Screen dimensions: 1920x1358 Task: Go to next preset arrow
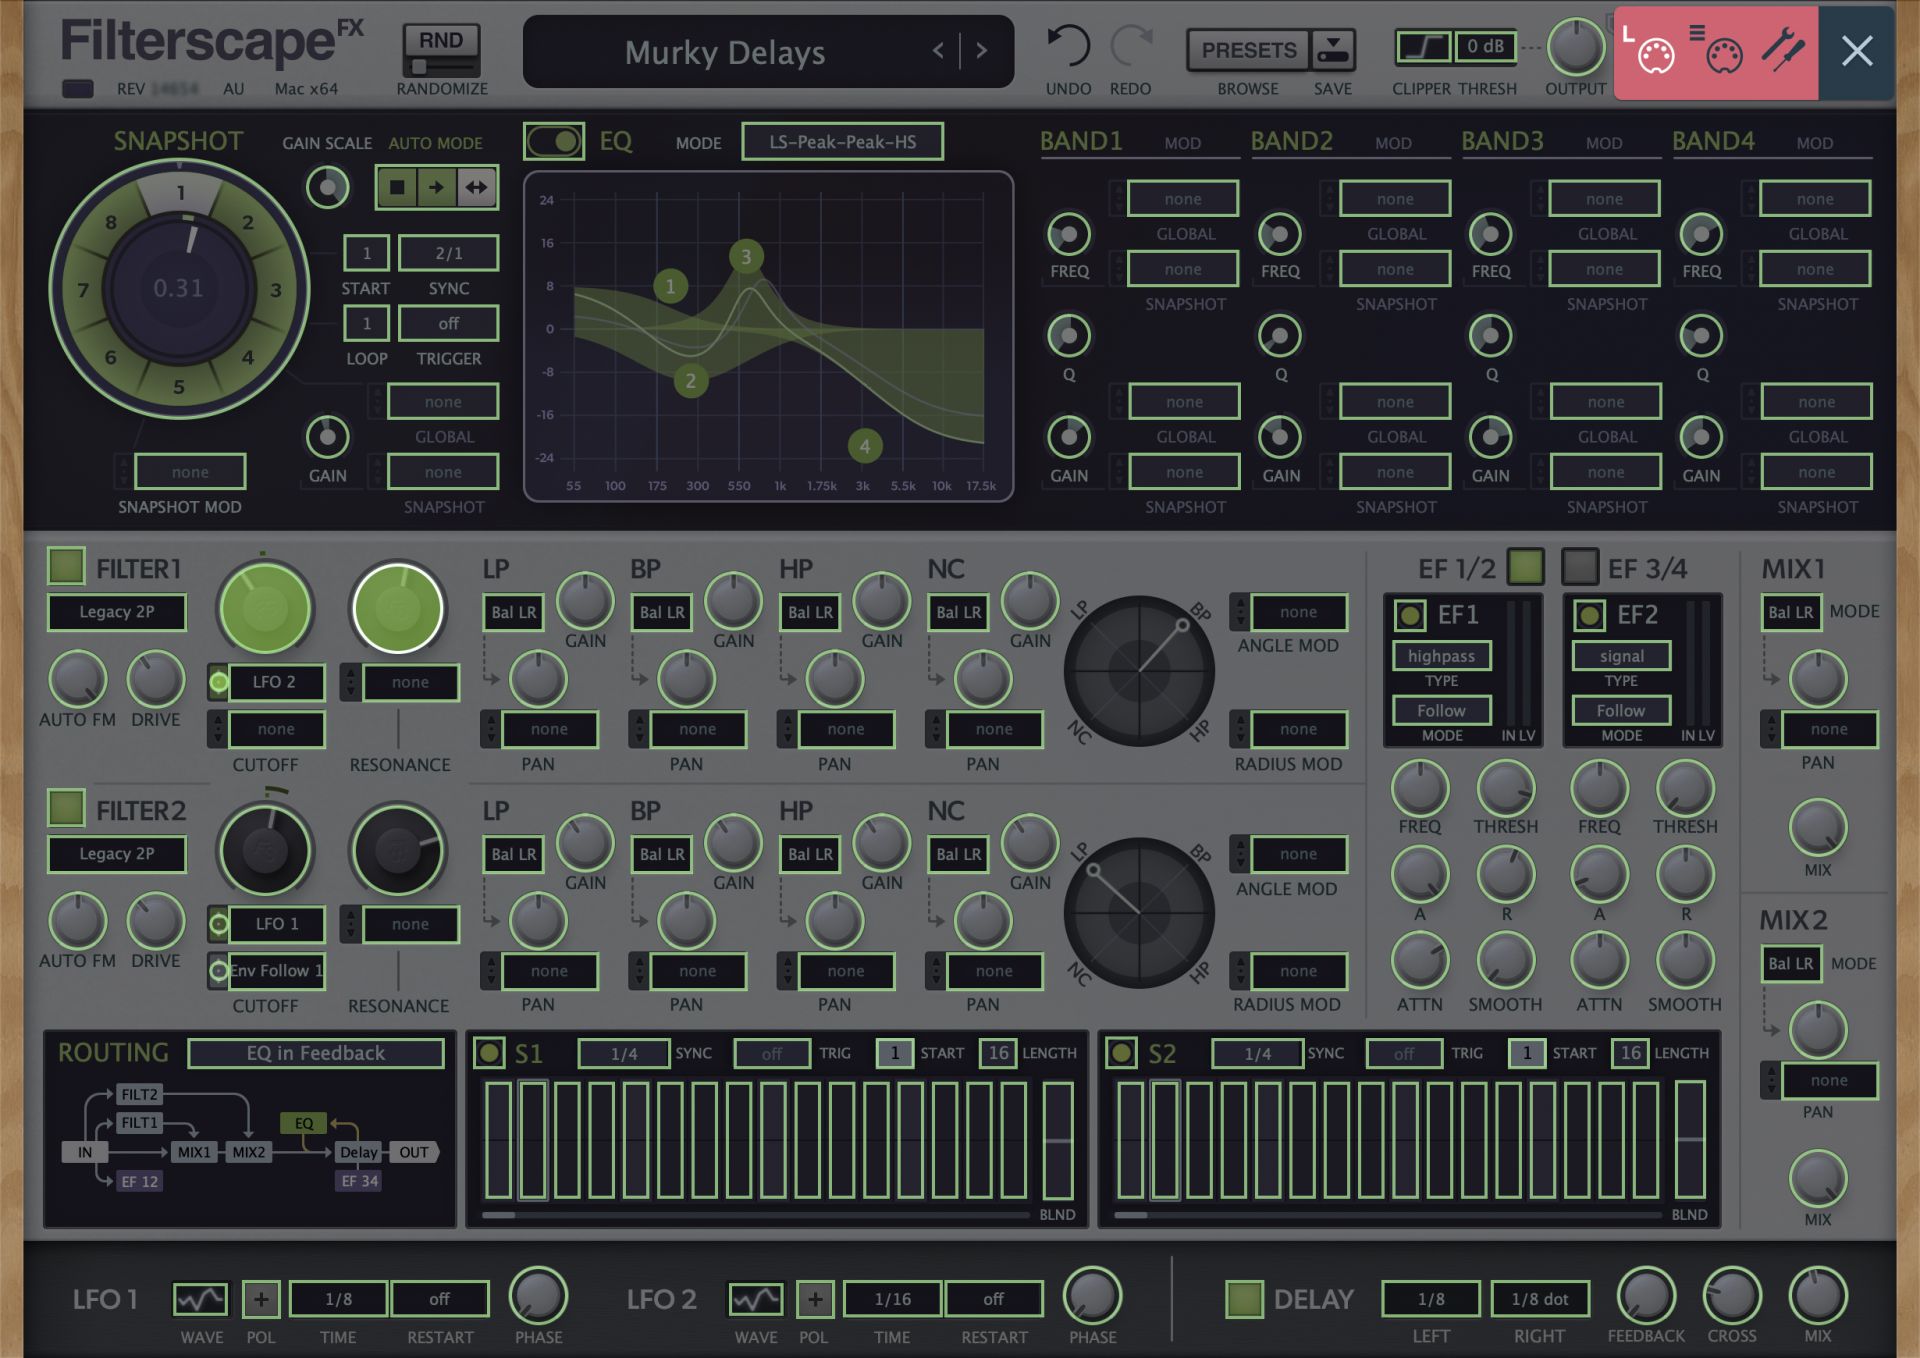[982, 50]
